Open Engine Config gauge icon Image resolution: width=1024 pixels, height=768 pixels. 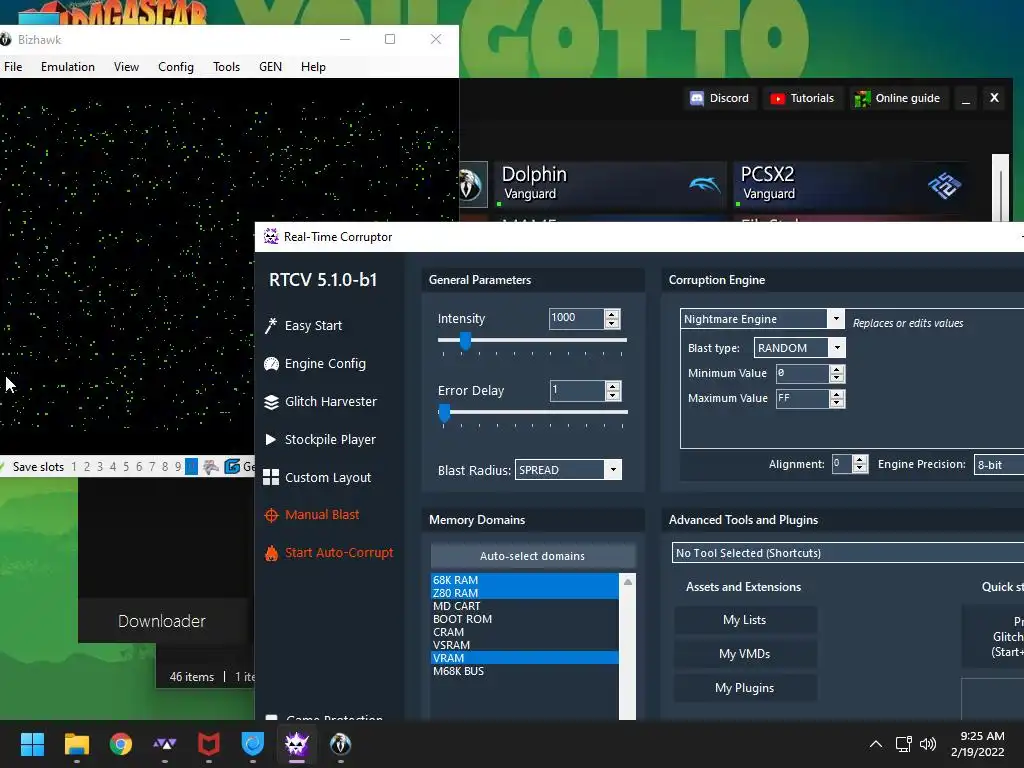tap(271, 364)
